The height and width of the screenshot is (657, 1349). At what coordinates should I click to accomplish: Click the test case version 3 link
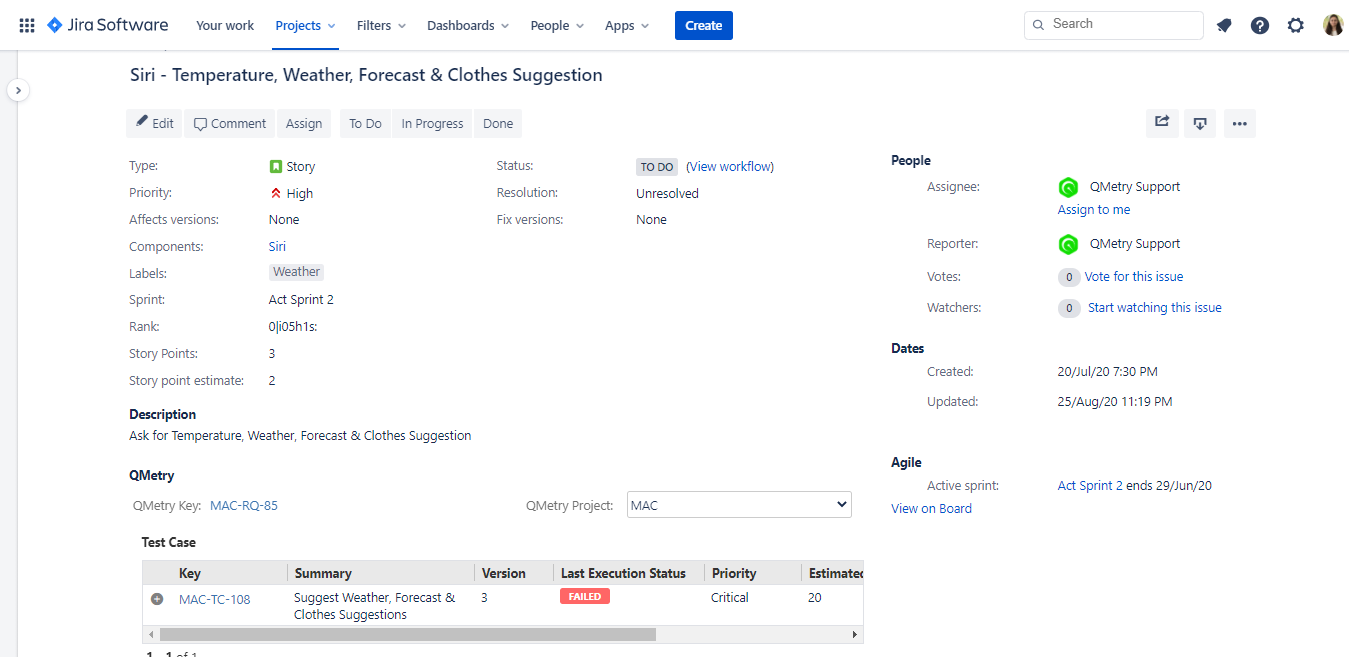pos(484,598)
